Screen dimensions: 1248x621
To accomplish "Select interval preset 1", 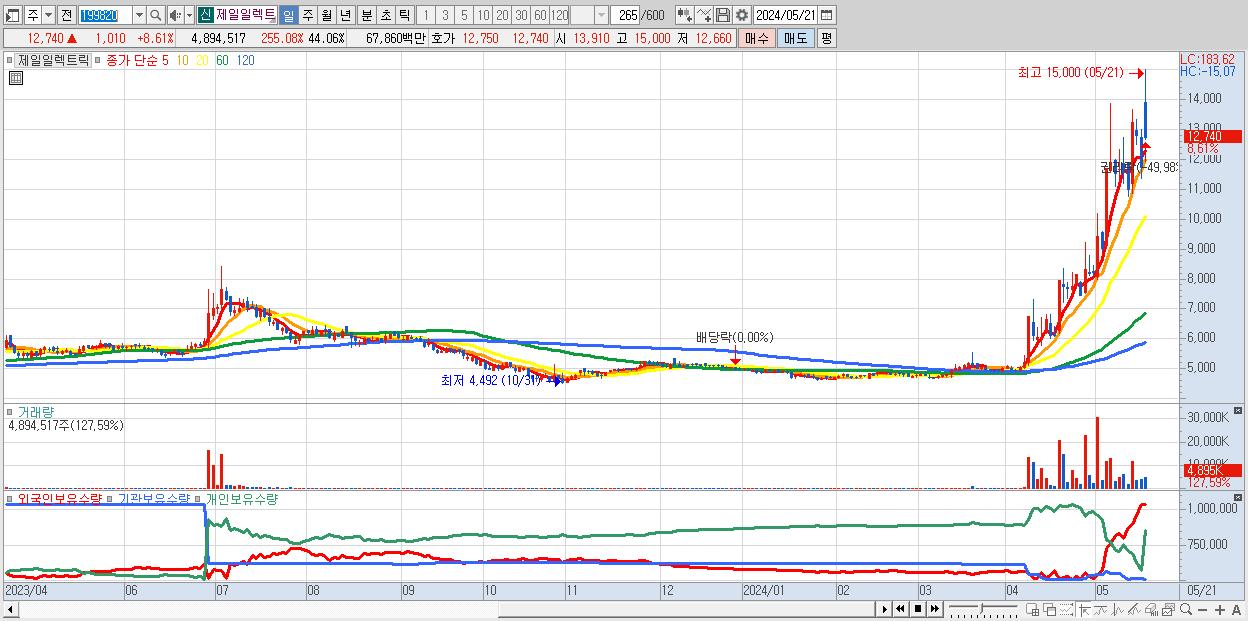I will click(x=426, y=15).
